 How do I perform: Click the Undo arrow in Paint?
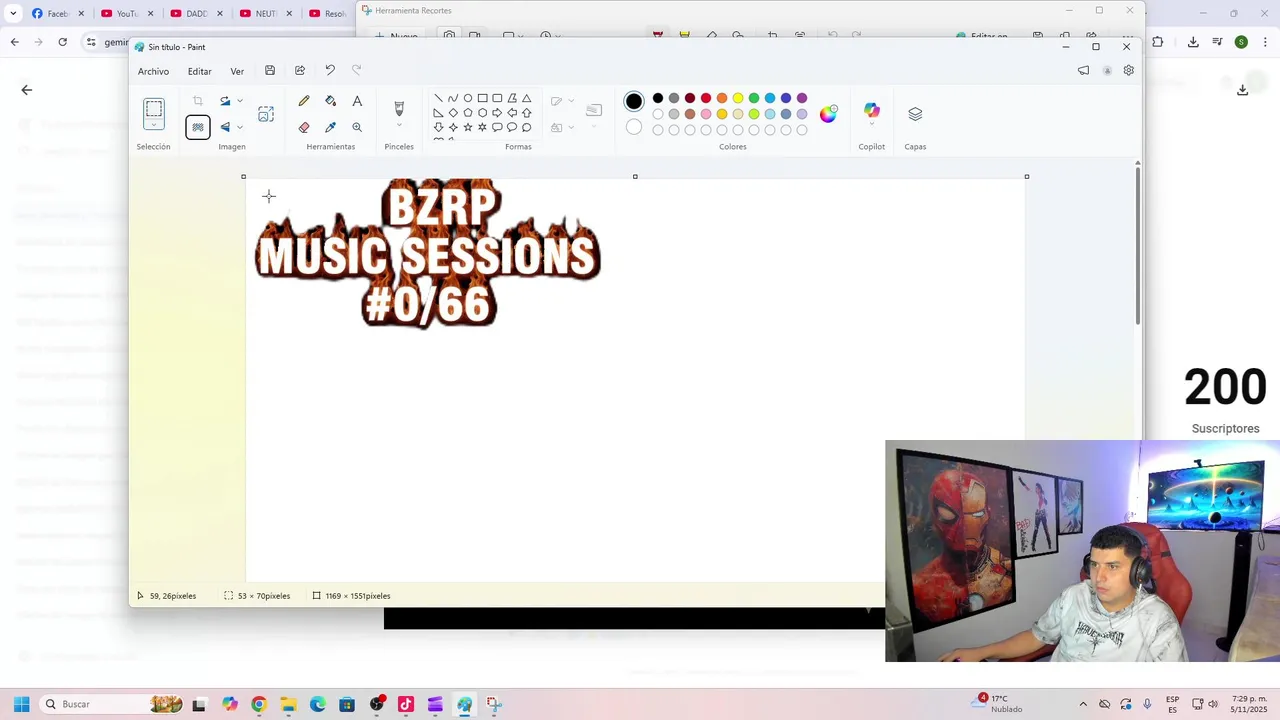[x=329, y=71]
